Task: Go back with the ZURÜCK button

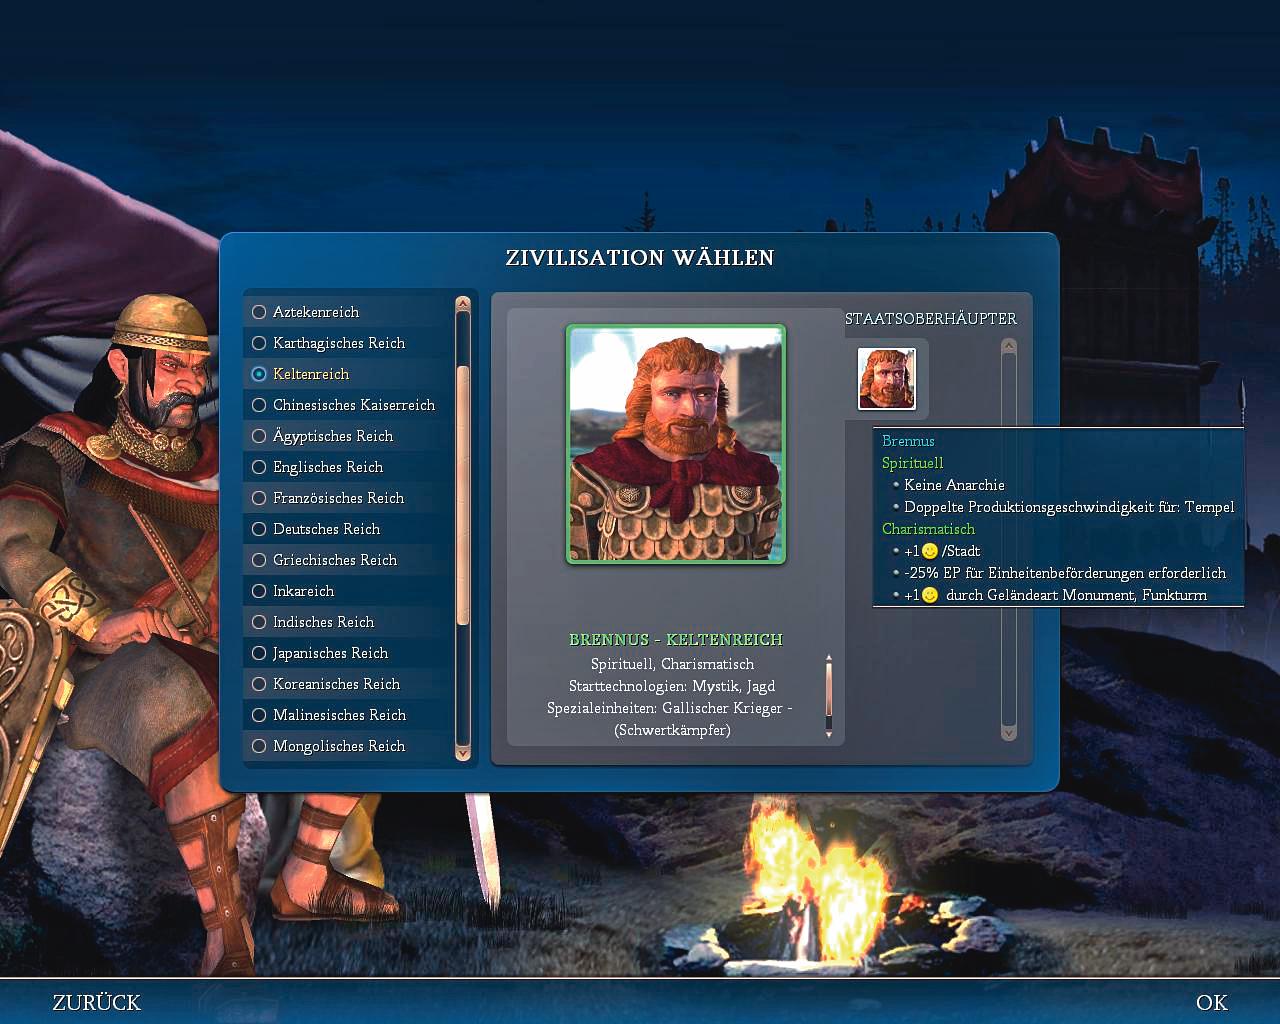Action: [x=97, y=1002]
